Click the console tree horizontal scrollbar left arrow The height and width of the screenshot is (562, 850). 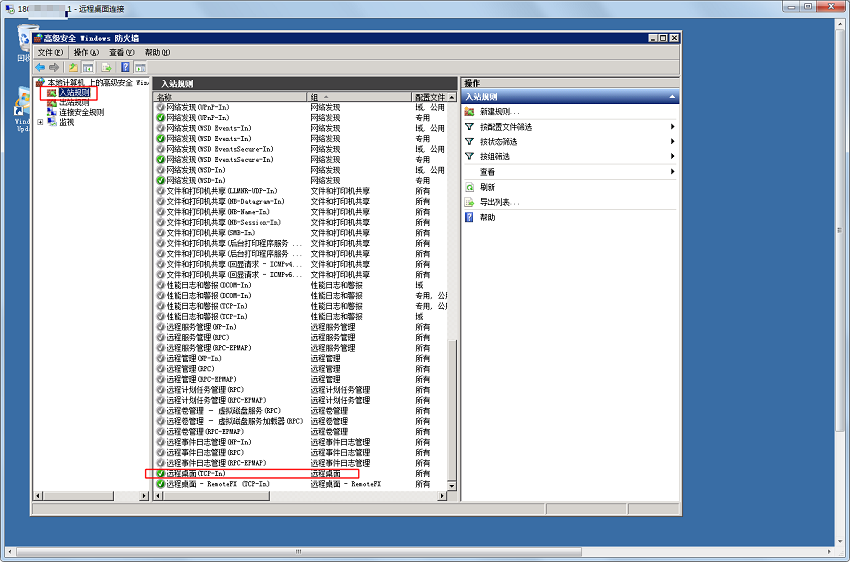(38, 496)
